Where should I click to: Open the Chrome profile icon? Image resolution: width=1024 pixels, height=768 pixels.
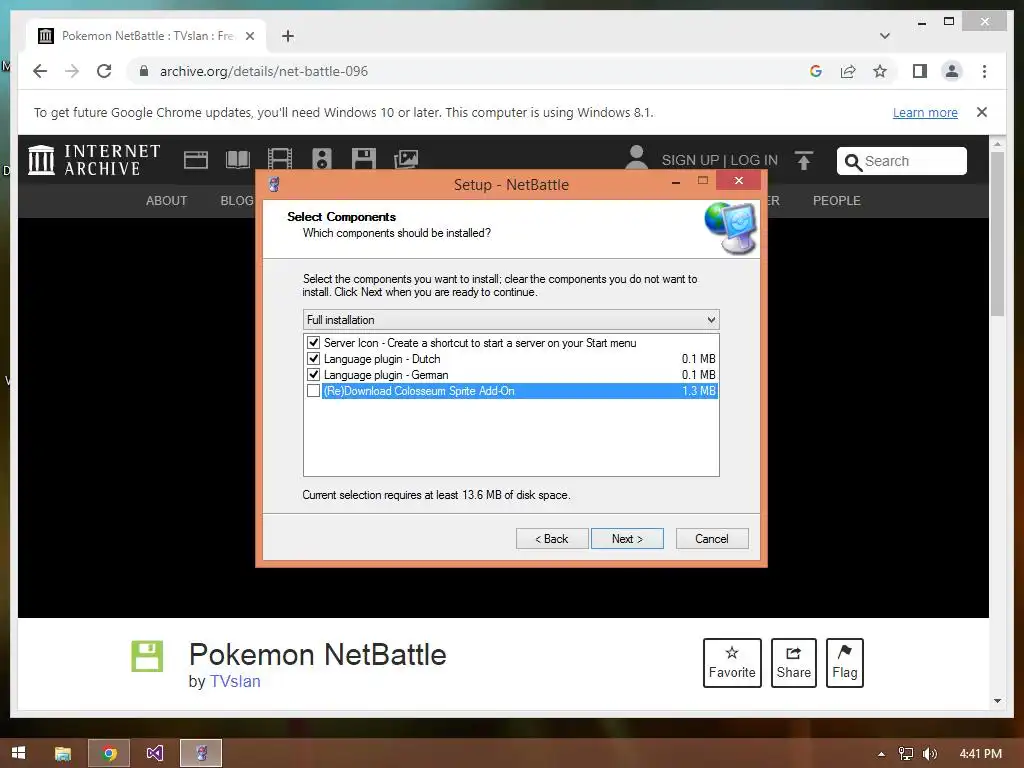click(x=952, y=71)
